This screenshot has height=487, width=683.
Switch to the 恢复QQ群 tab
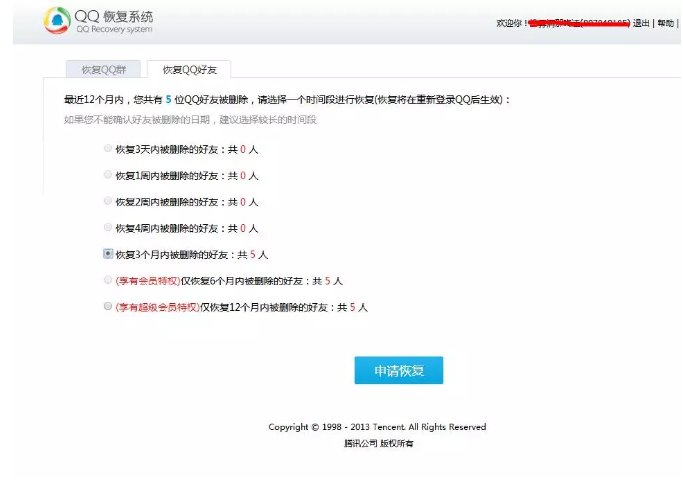click(103, 69)
